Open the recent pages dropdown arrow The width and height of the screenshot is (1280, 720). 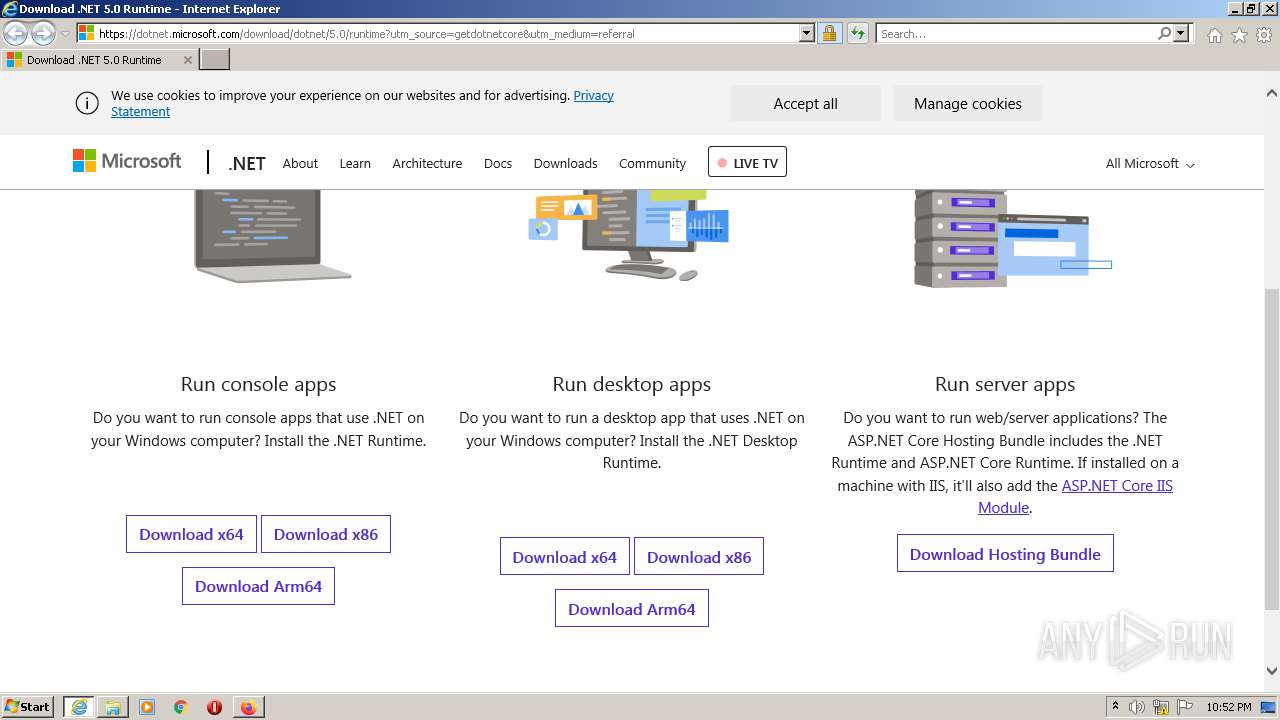[x=65, y=34]
